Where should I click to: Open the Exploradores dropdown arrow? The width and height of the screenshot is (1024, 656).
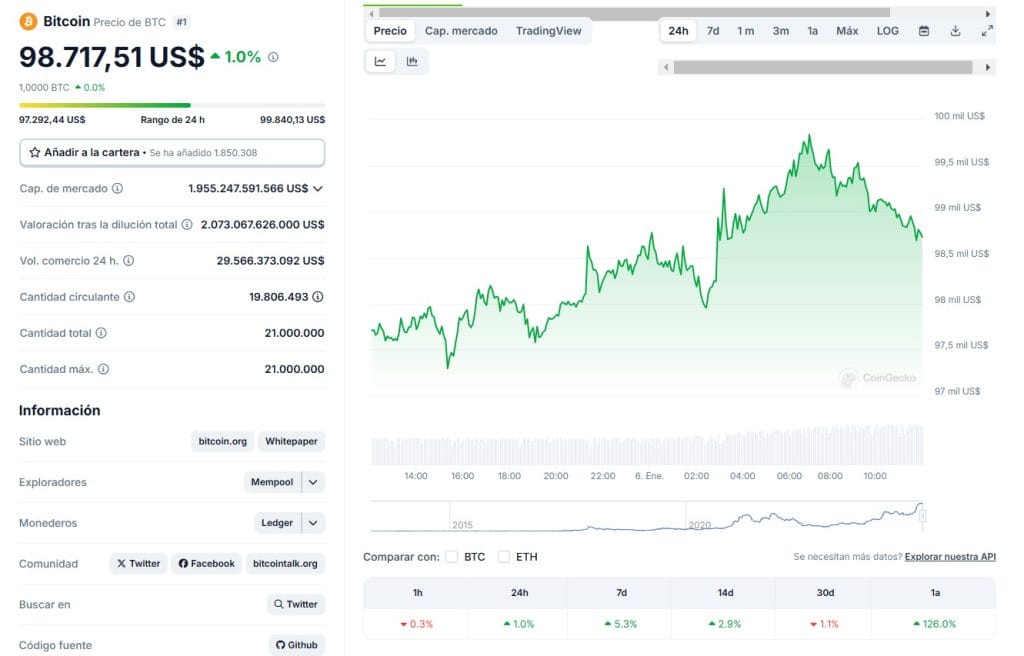[x=313, y=482]
